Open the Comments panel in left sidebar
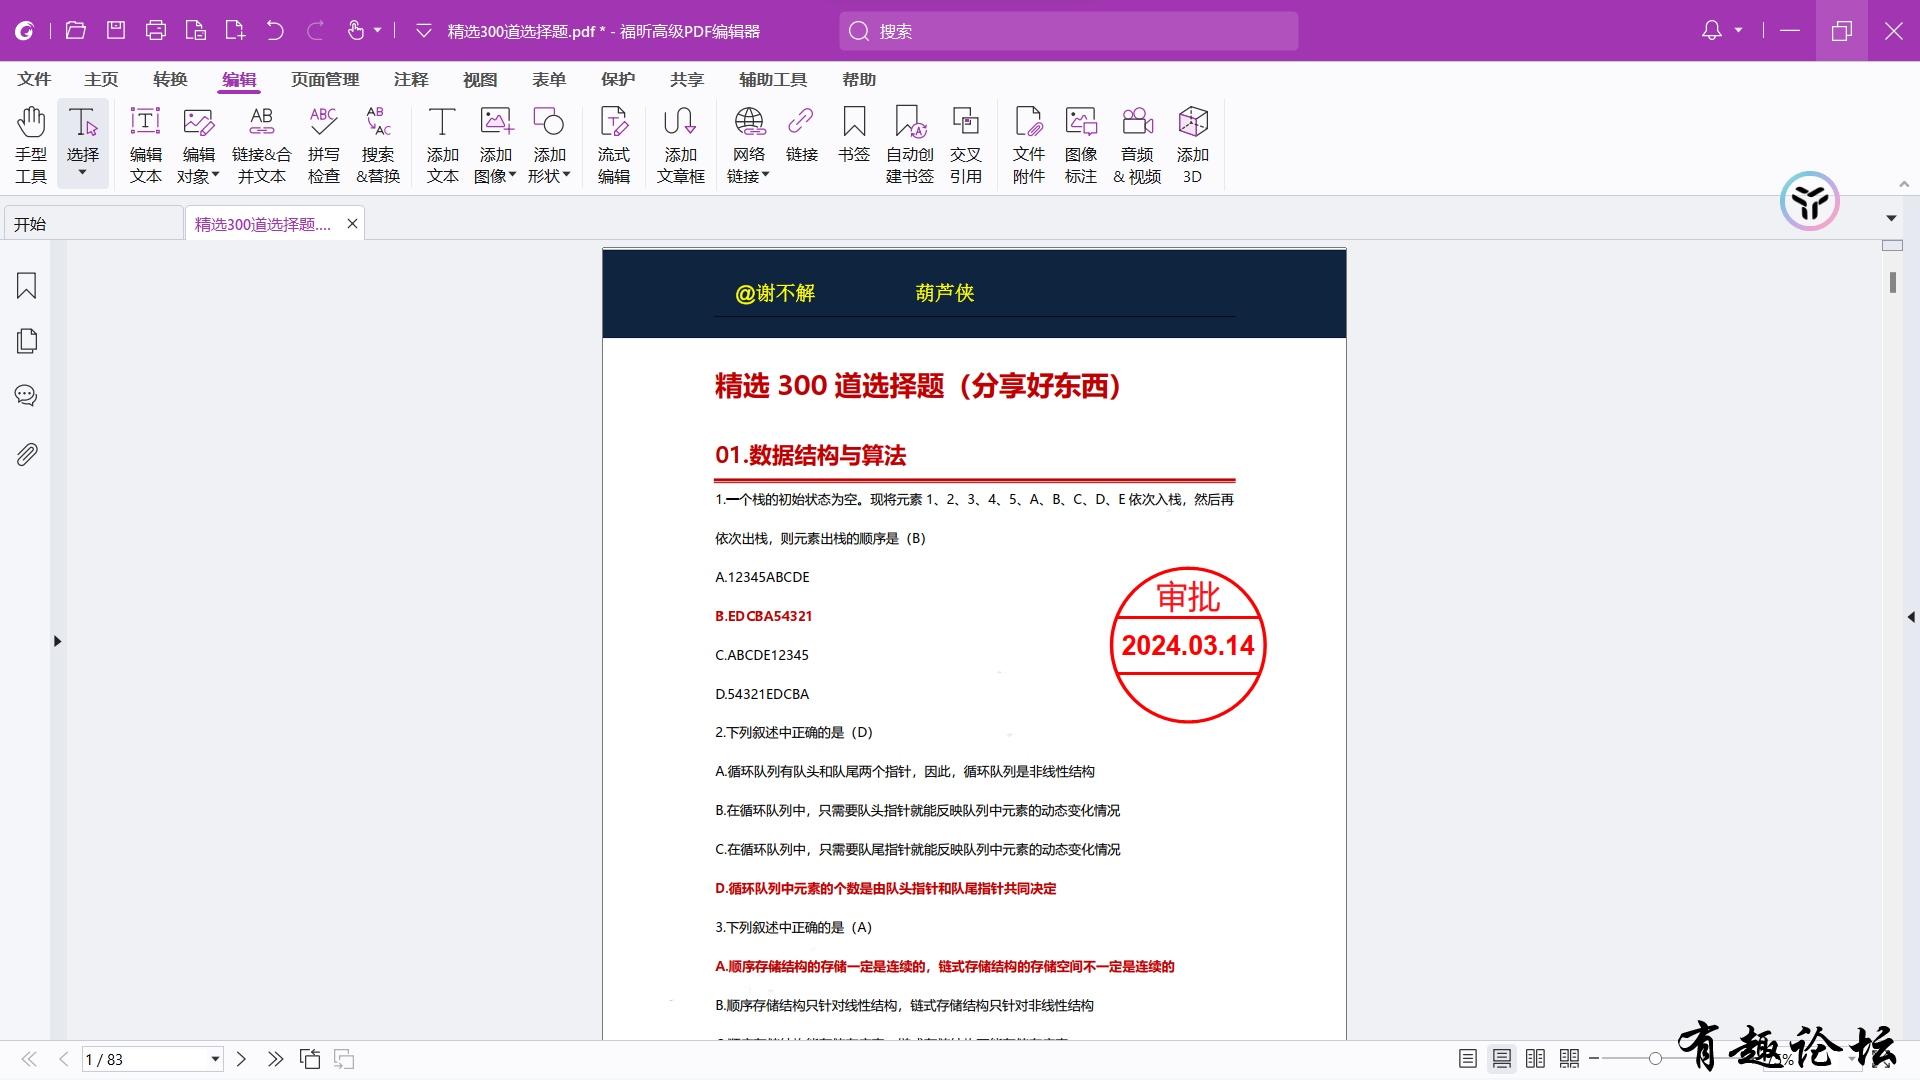 pos(27,396)
